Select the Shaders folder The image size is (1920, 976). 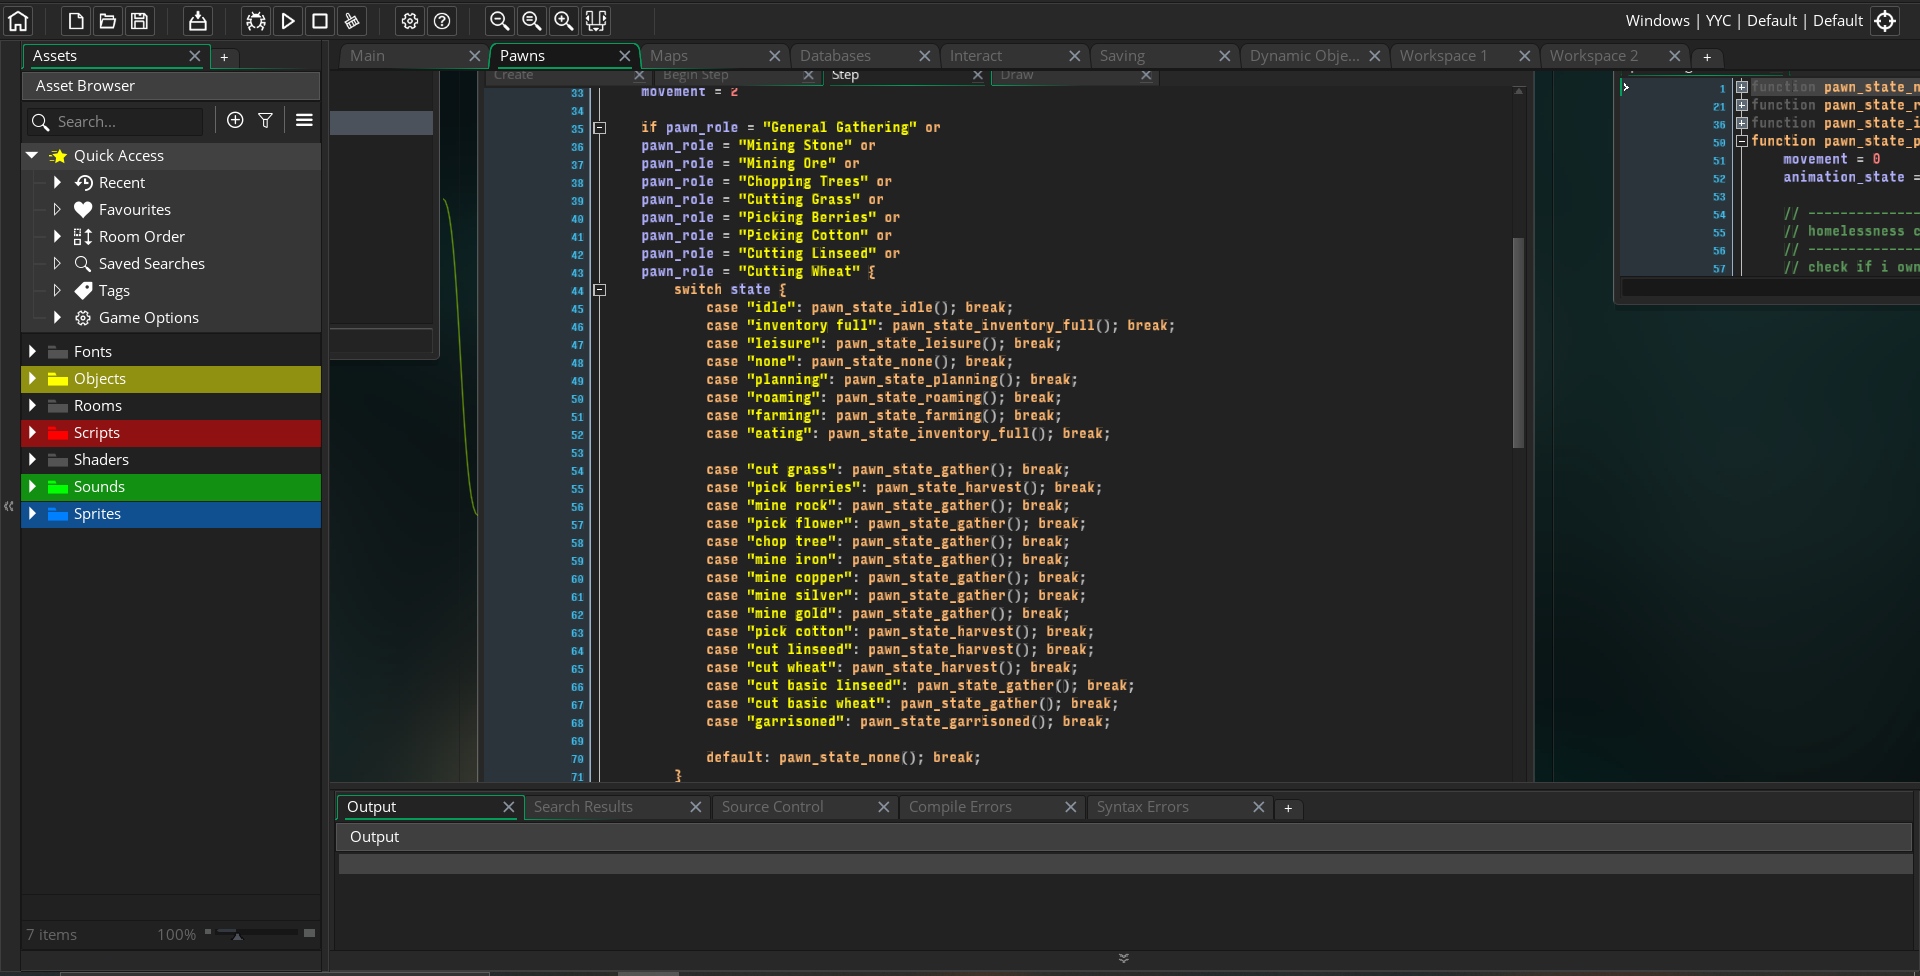pyautogui.click(x=171, y=459)
